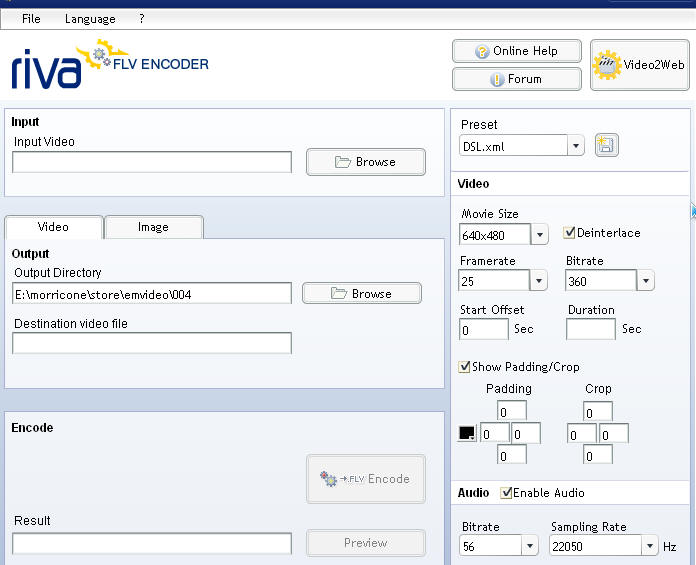This screenshot has width=696, height=565.
Task: Expand the audio Bitrate dropdown showing 56
Action: pos(530,545)
